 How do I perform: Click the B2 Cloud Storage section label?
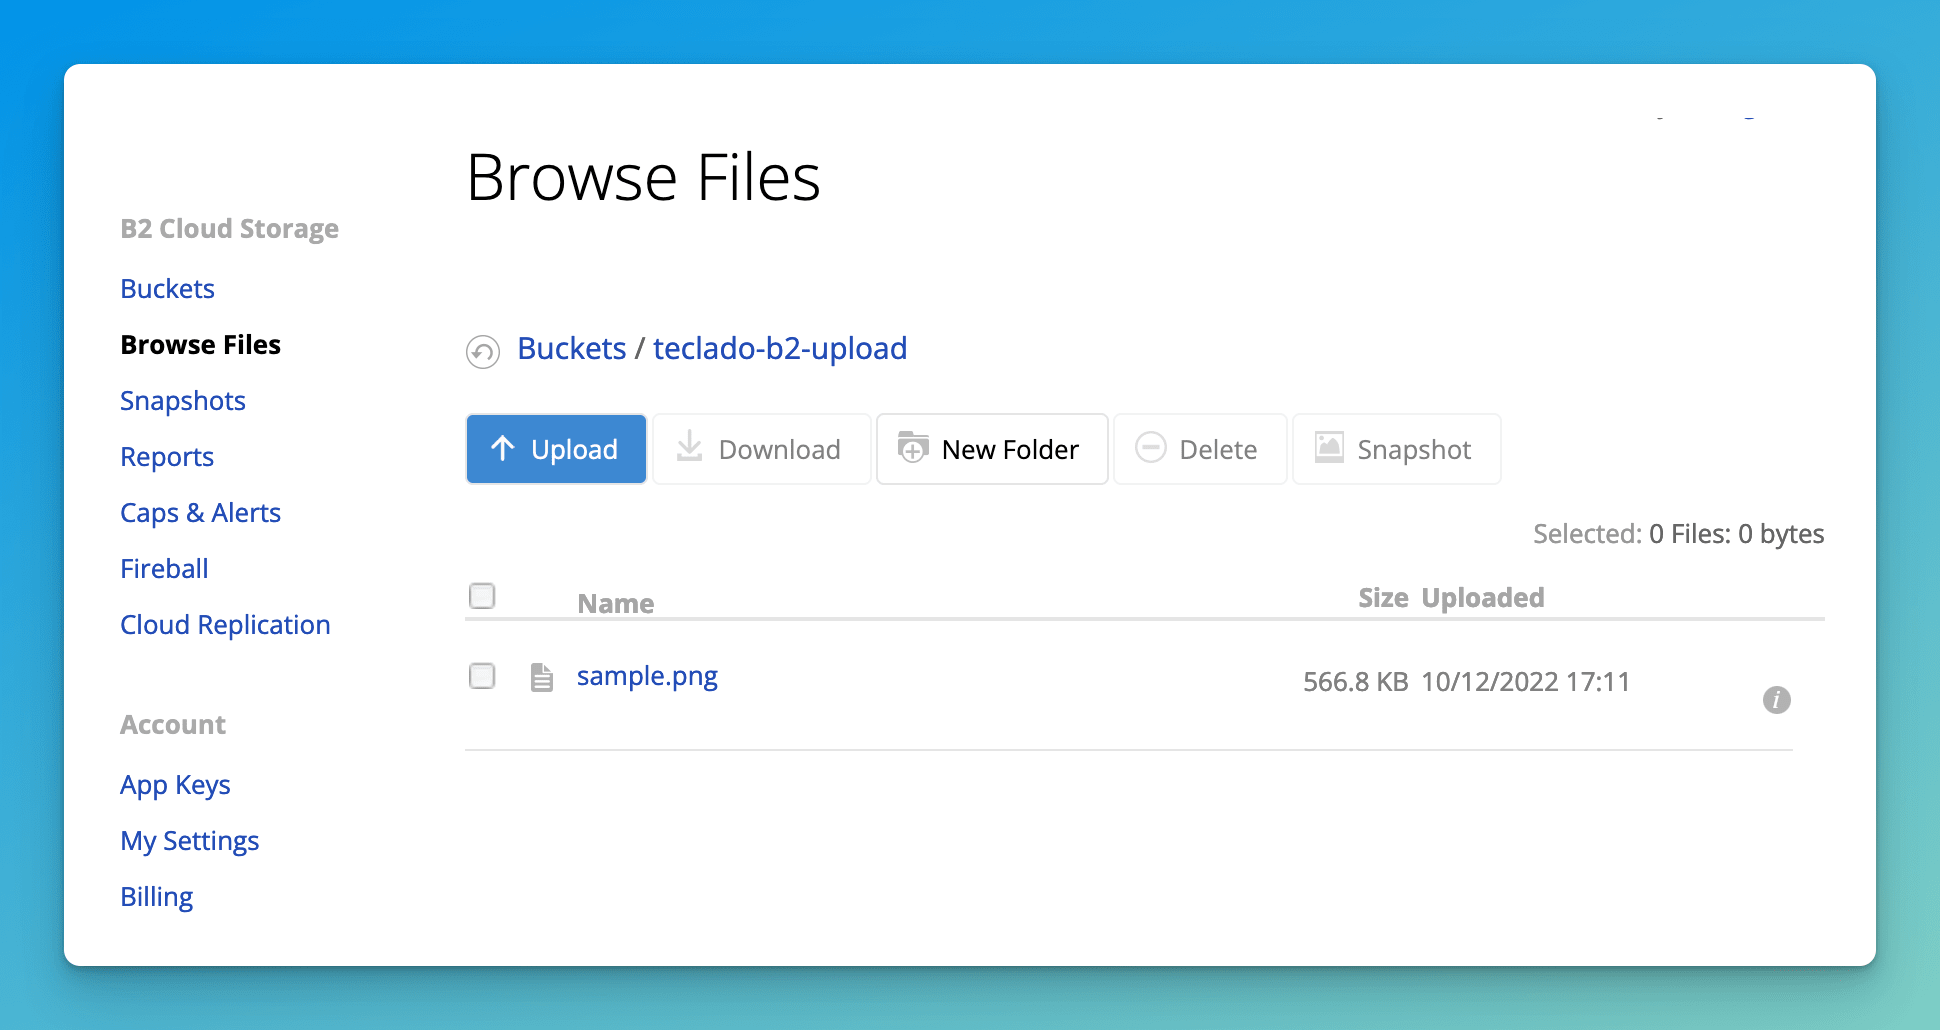tap(229, 229)
